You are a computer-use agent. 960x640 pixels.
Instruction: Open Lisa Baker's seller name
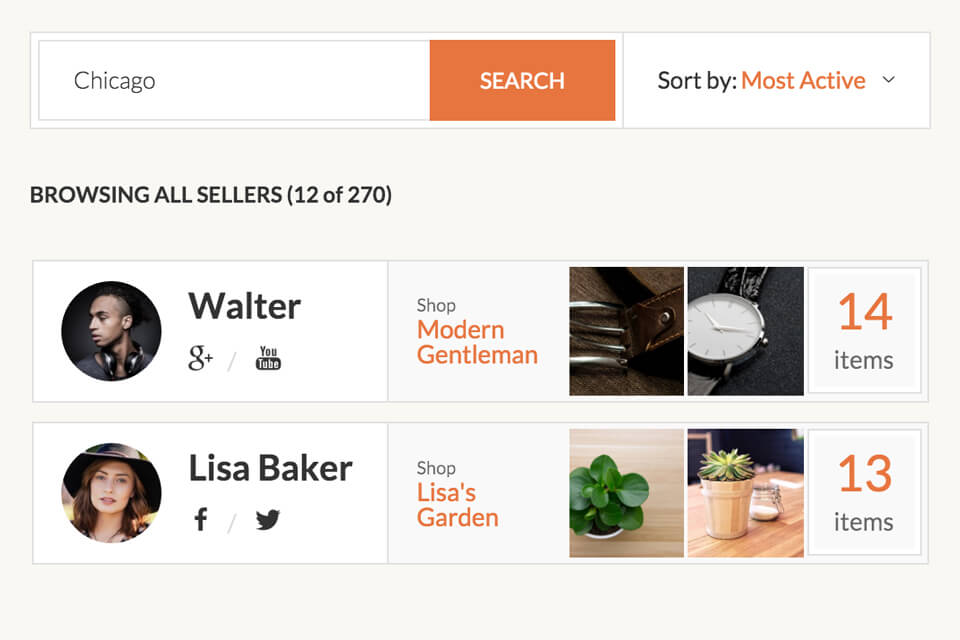pyautogui.click(x=270, y=468)
